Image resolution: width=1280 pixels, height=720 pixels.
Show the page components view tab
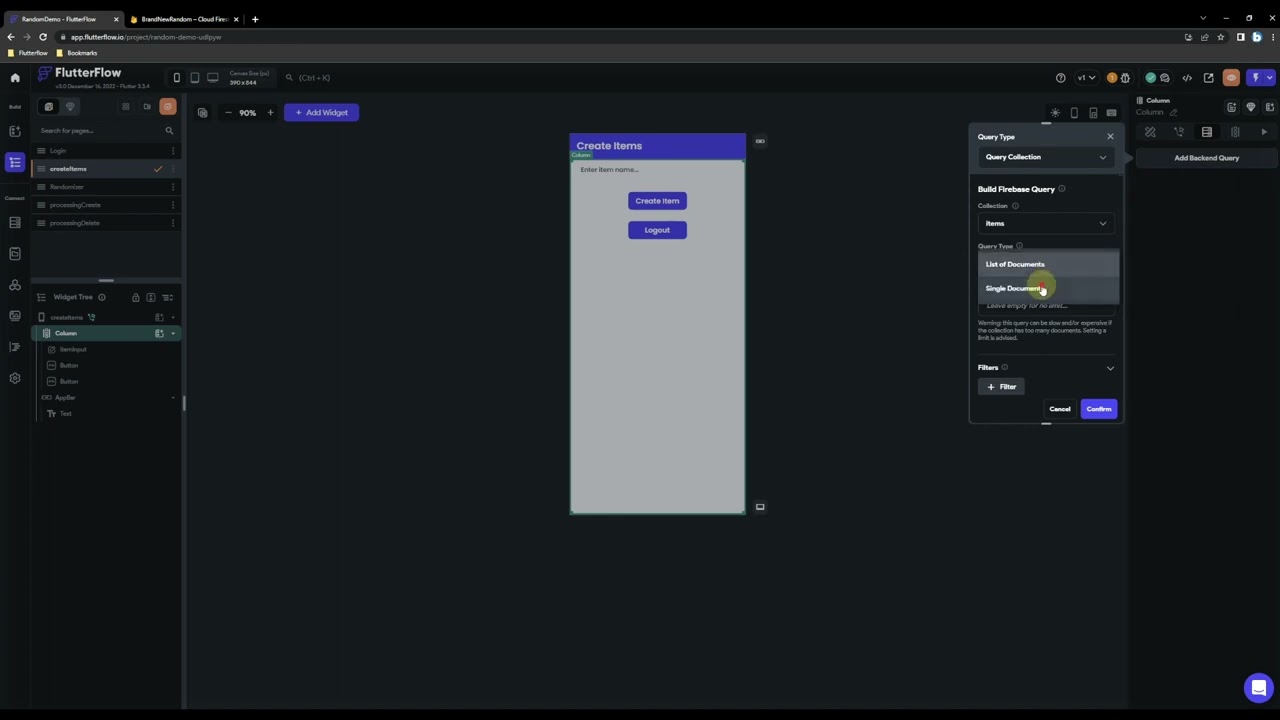click(70, 106)
